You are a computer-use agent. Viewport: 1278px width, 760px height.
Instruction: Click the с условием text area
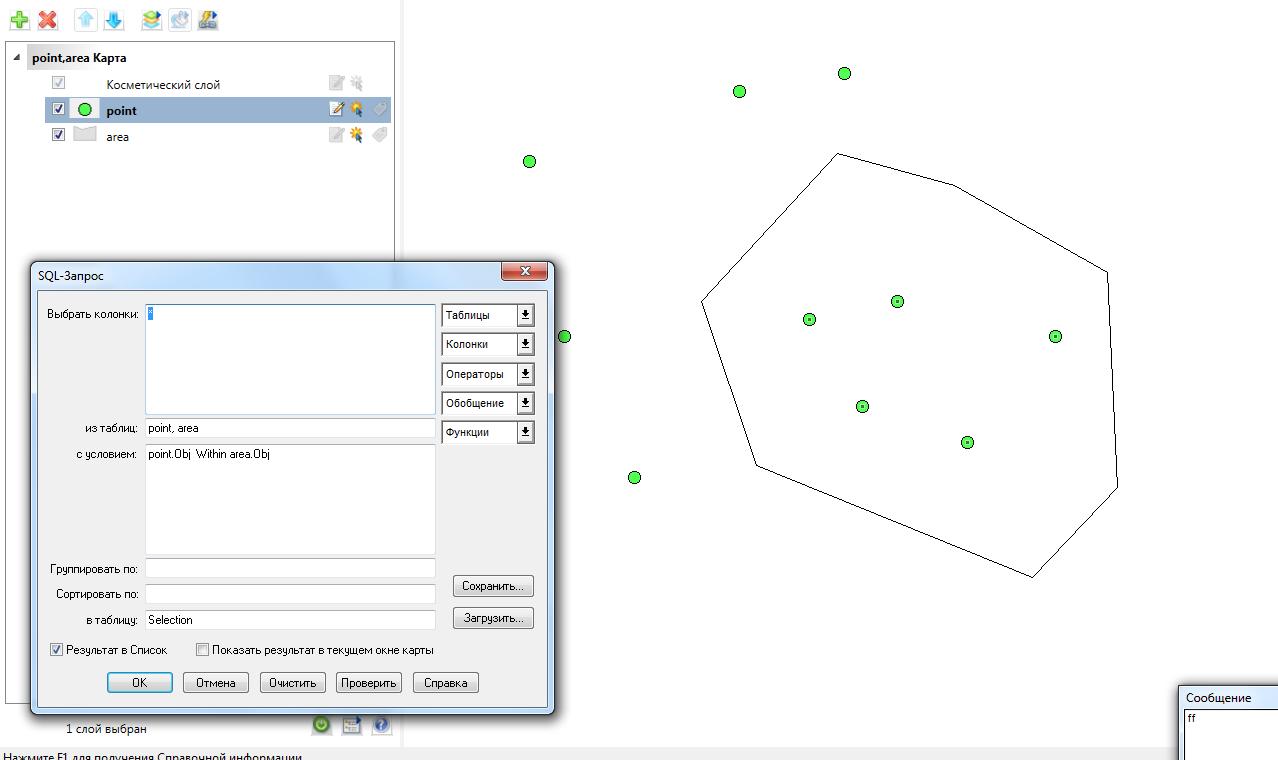click(290, 499)
